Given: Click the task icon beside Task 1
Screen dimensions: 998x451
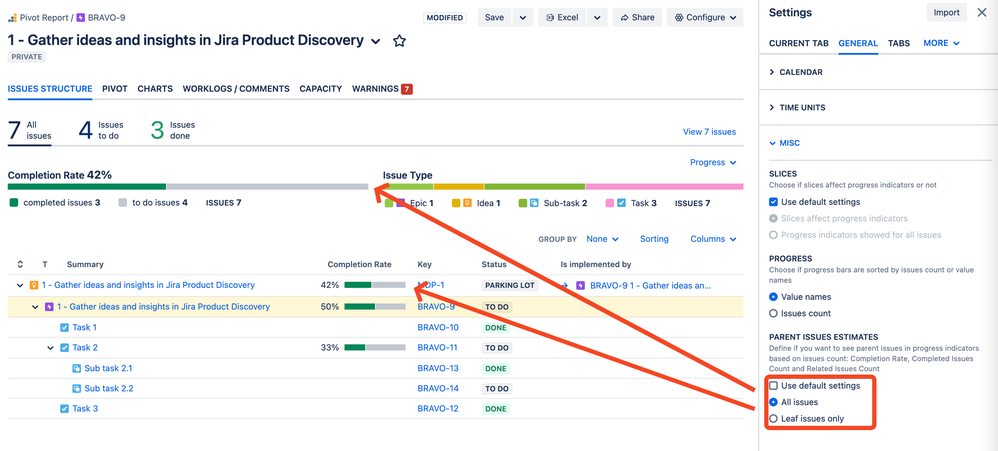Looking at the screenshot, I should (64, 328).
